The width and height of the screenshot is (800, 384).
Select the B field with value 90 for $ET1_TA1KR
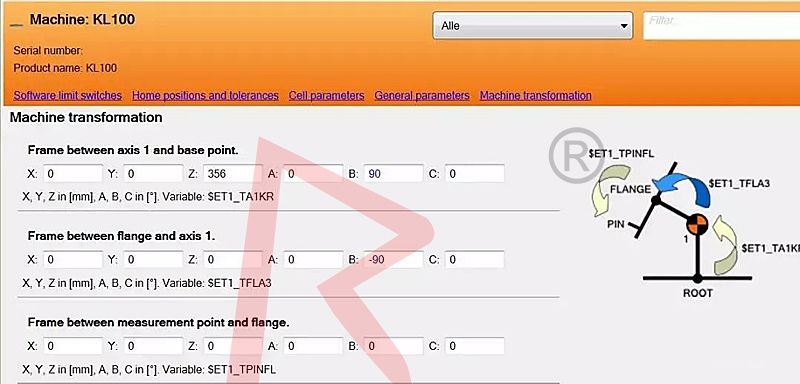click(x=393, y=173)
